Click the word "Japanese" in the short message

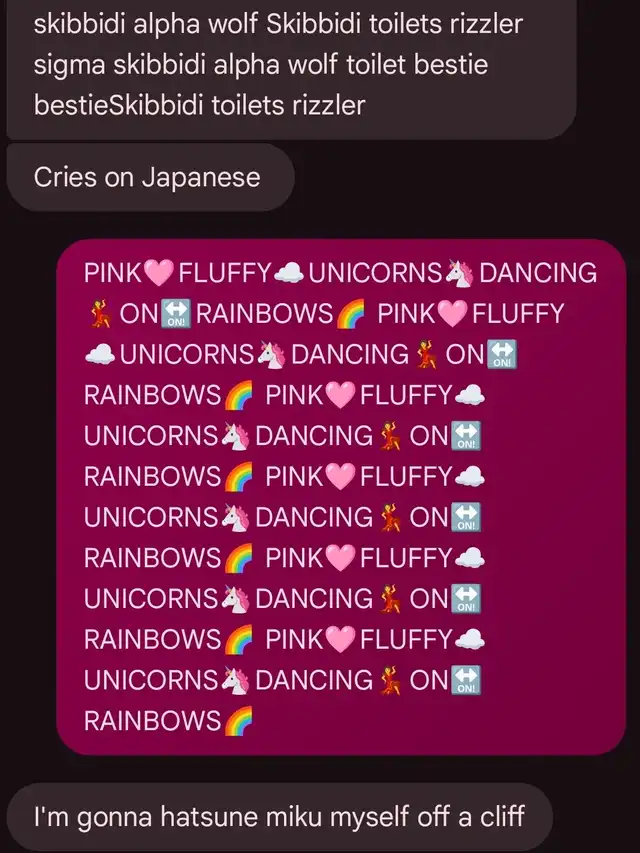pos(201,178)
